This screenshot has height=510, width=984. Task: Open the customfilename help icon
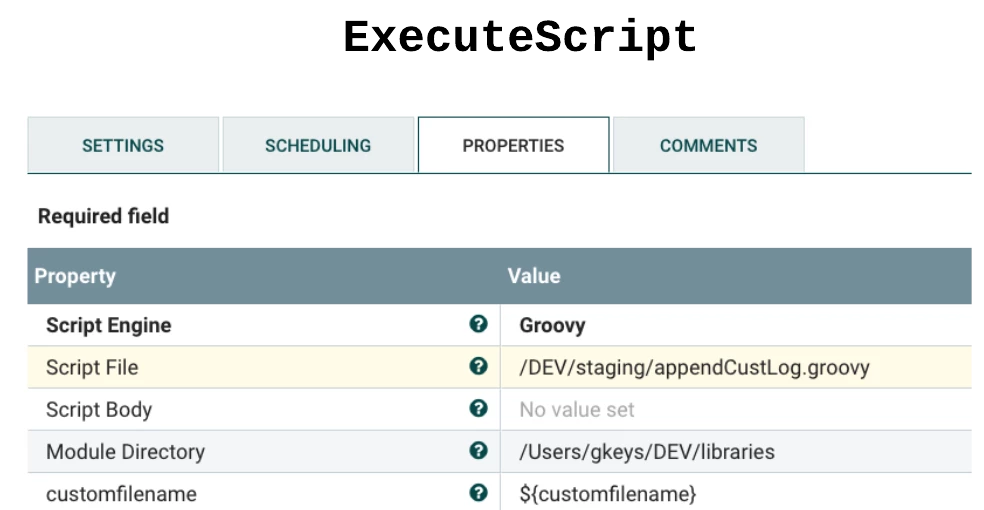(x=478, y=493)
